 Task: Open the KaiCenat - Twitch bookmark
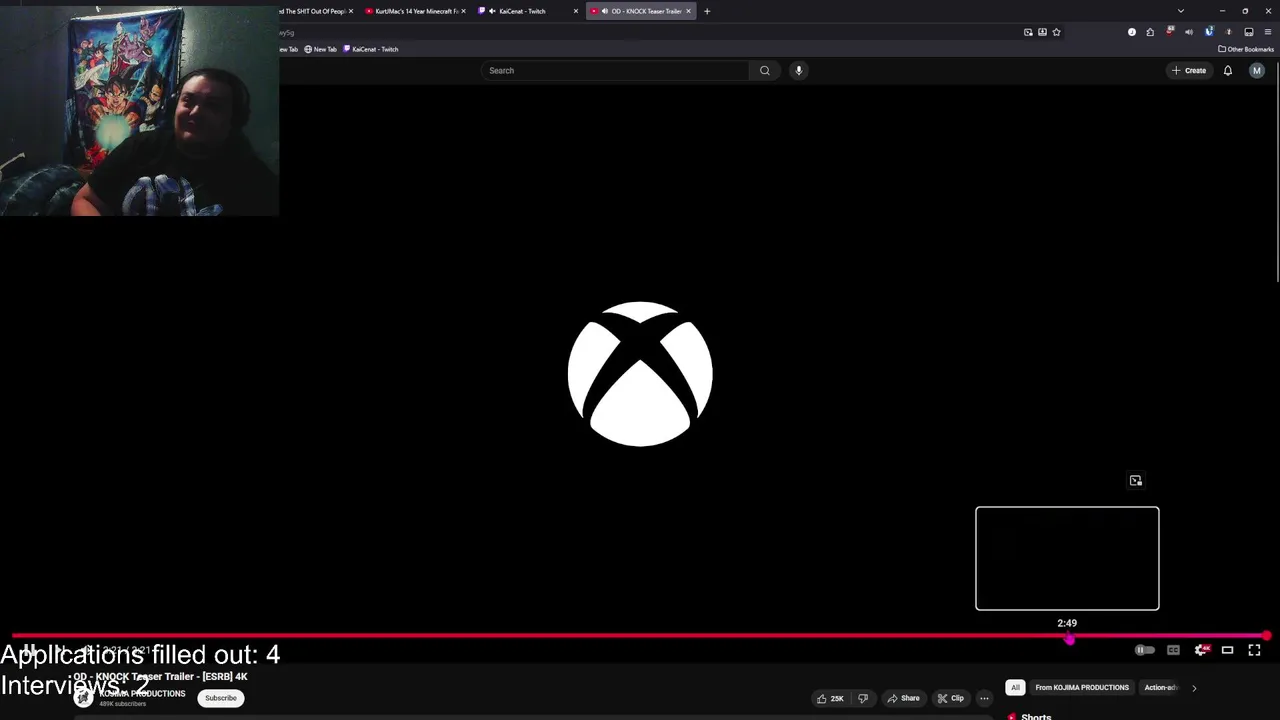tap(371, 49)
